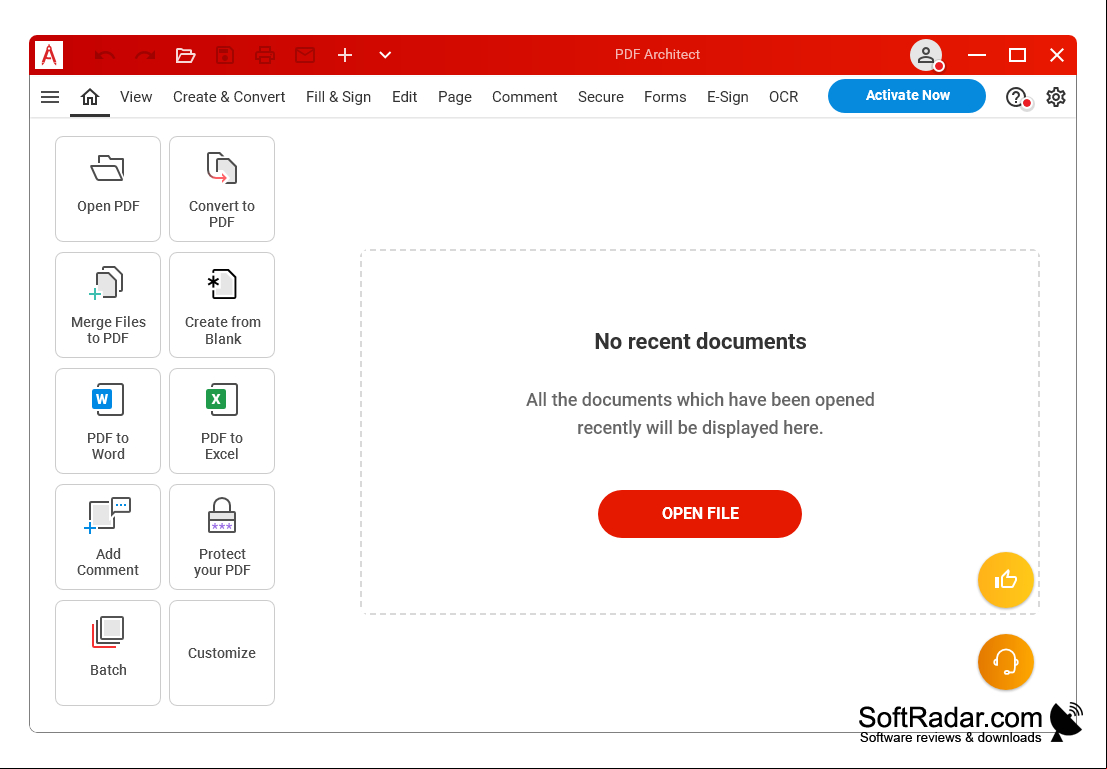This screenshot has width=1107, height=769.
Task: Open a file with the folder icon
Action: click(x=185, y=55)
